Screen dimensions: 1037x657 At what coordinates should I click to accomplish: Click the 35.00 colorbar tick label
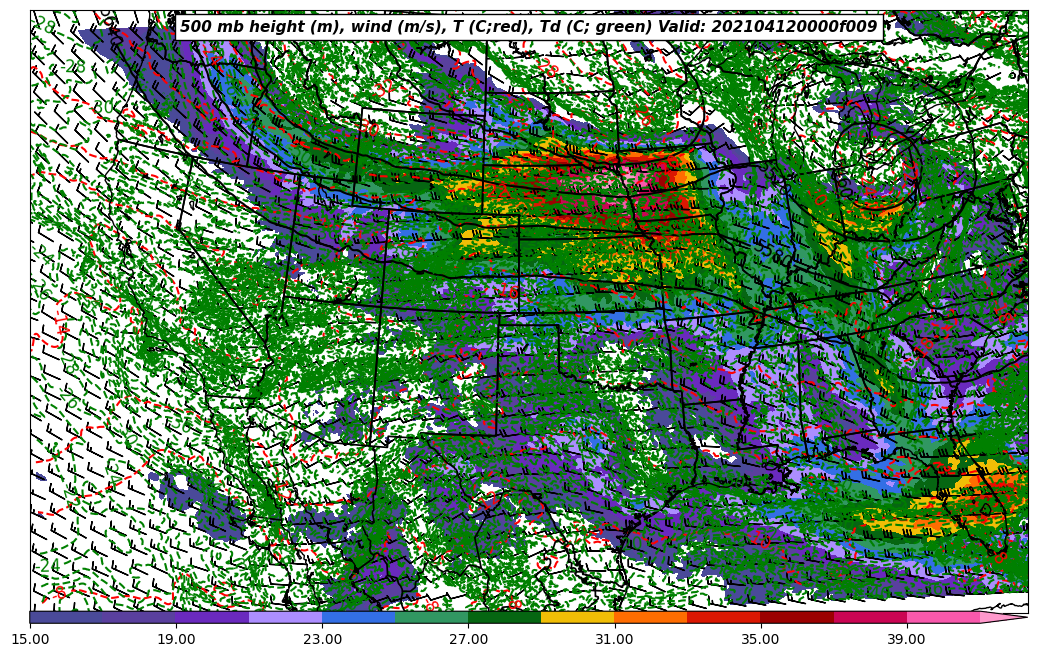(x=761, y=640)
